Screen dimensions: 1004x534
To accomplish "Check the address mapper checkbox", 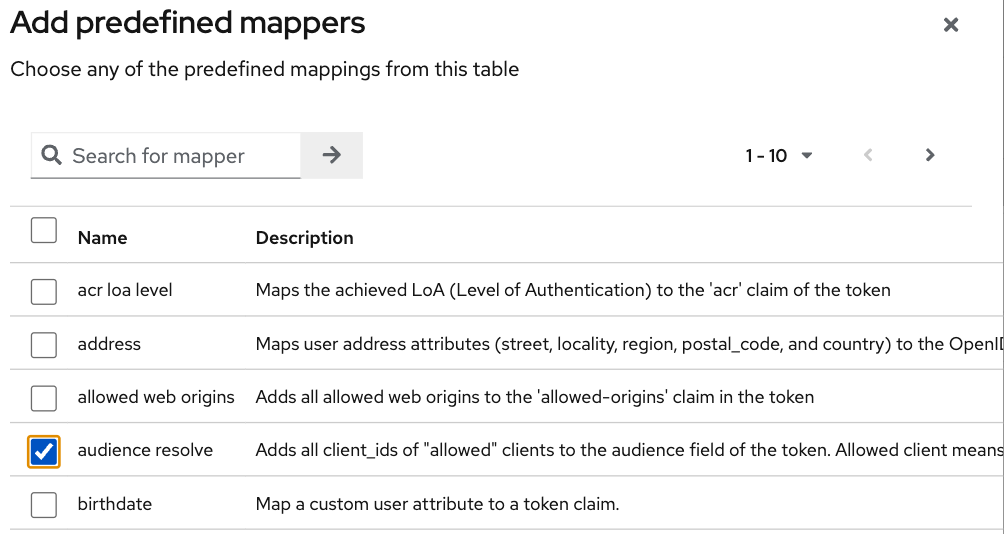I will pyautogui.click(x=44, y=345).
